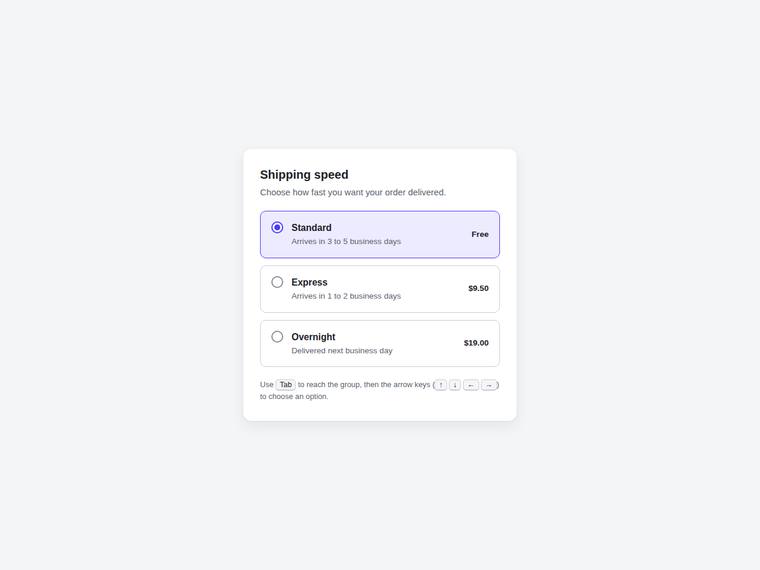Click the "to choose an option" hint text

click(294, 396)
